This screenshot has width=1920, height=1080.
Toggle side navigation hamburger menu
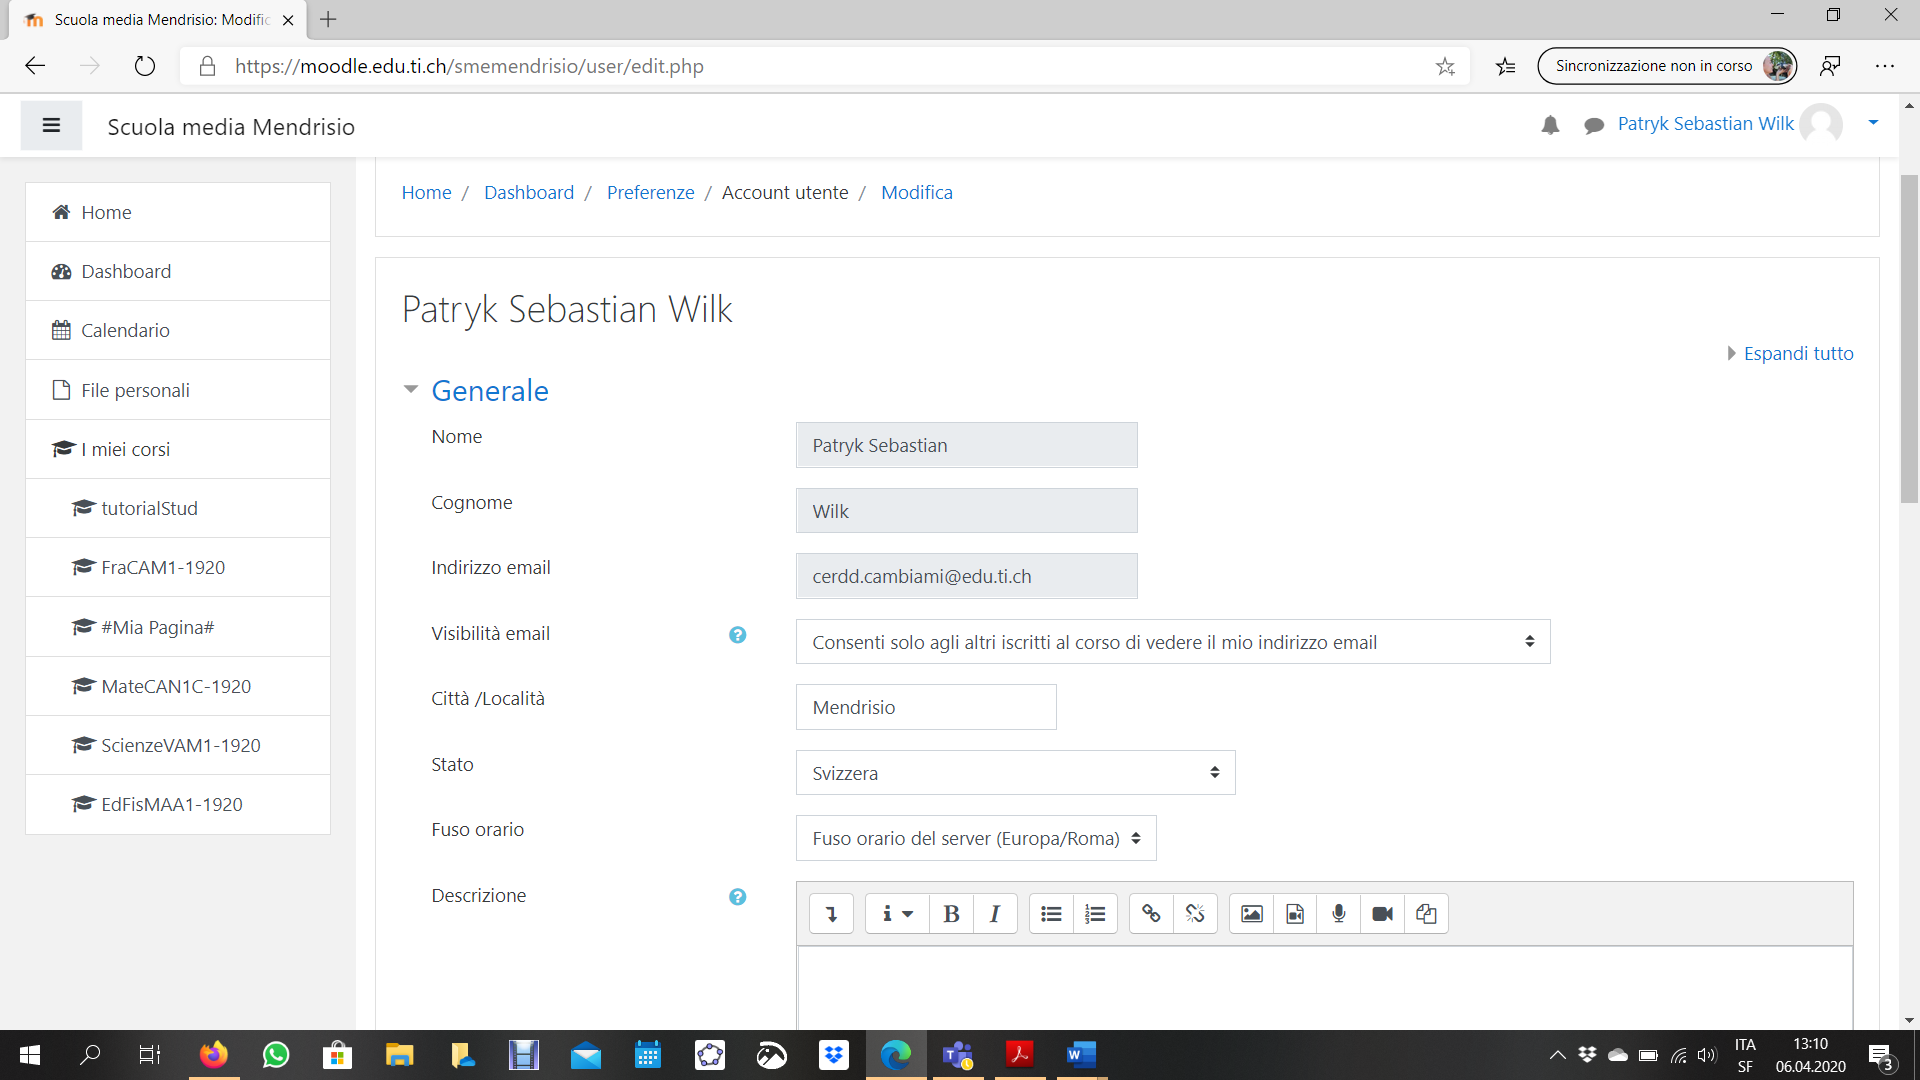click(x=51, y=126)
